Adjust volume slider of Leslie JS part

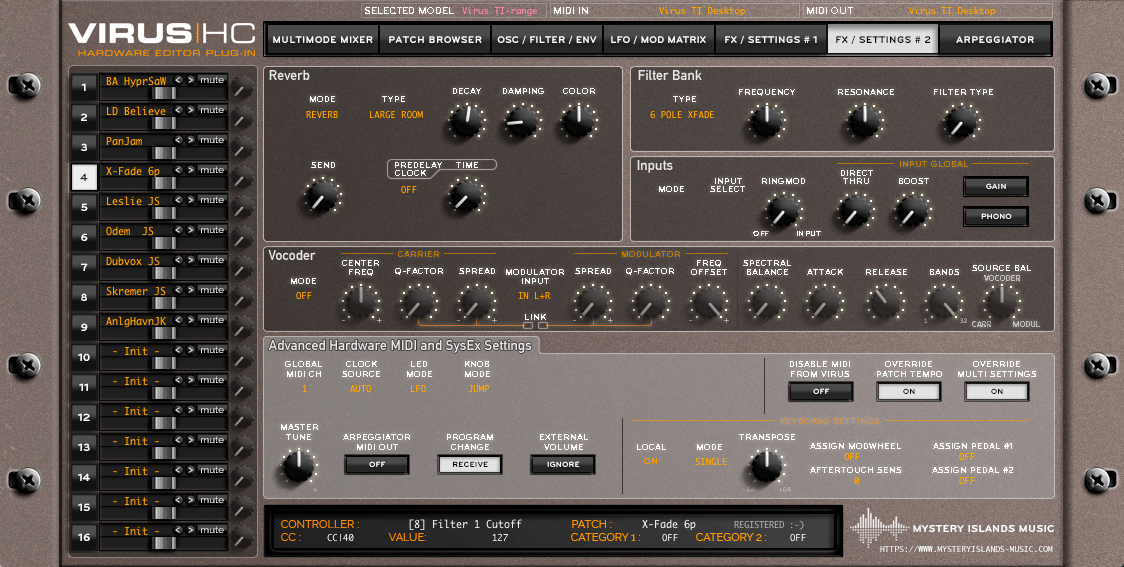pos(164,213)
